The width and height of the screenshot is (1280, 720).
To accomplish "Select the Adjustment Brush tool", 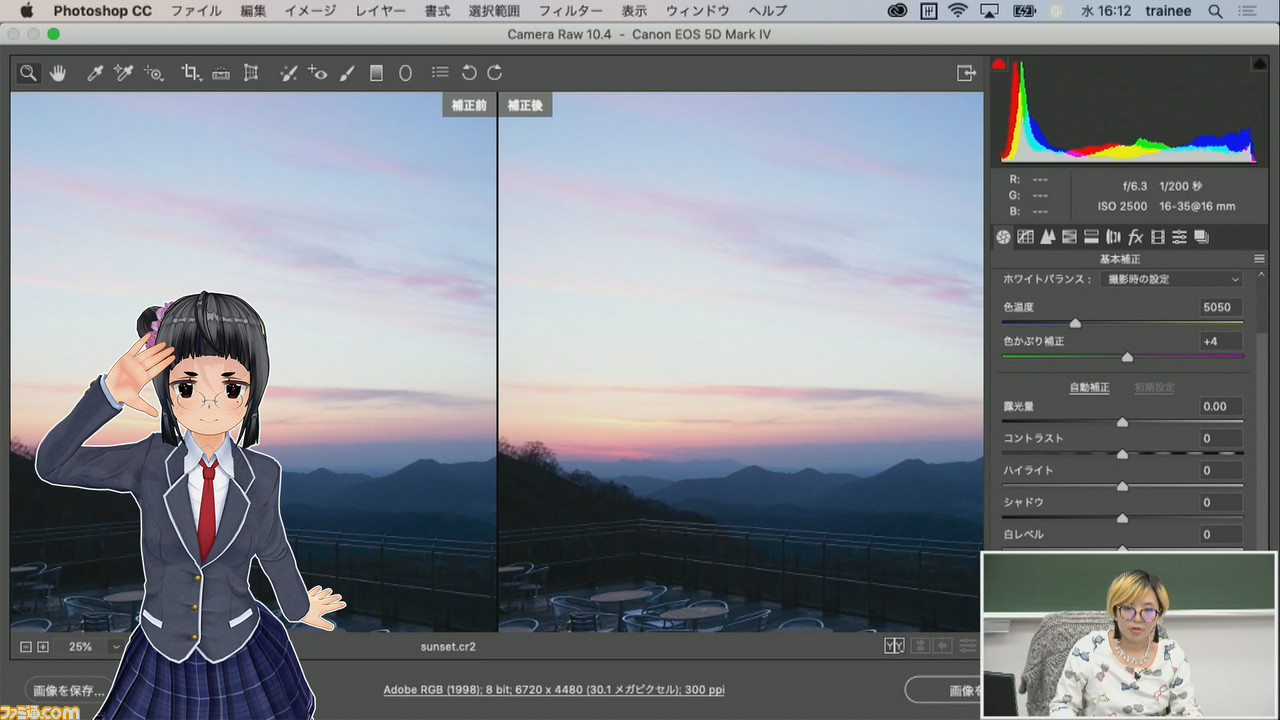I will 347,73.
